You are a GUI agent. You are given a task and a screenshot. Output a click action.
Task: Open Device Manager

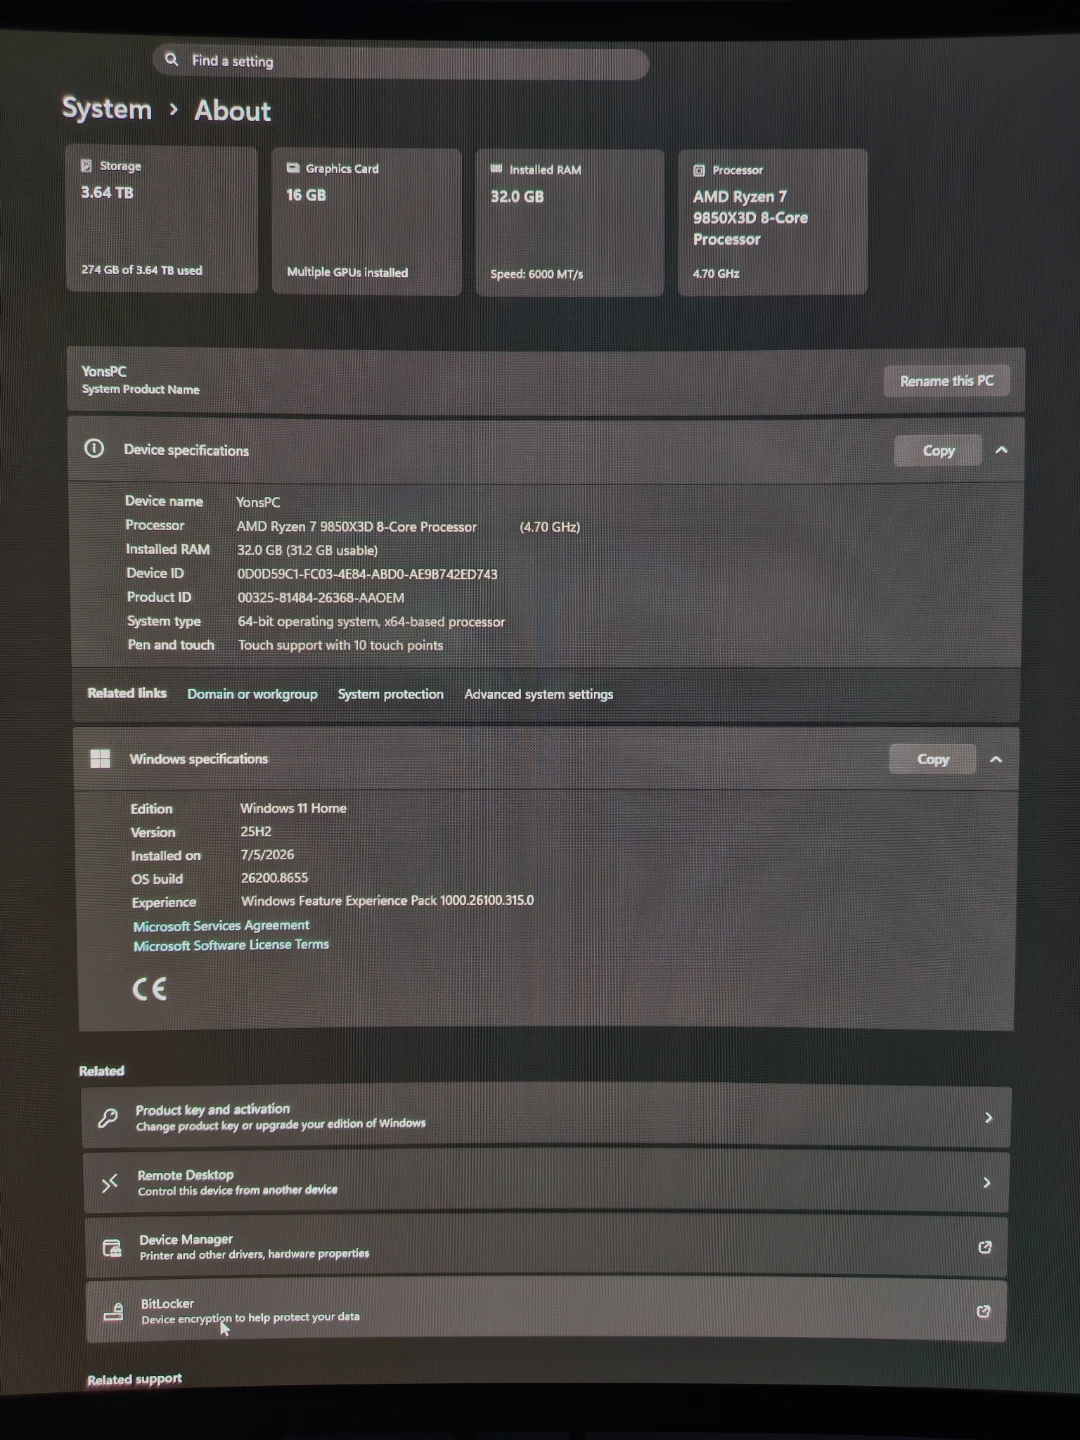click(x=546, y=1246)
